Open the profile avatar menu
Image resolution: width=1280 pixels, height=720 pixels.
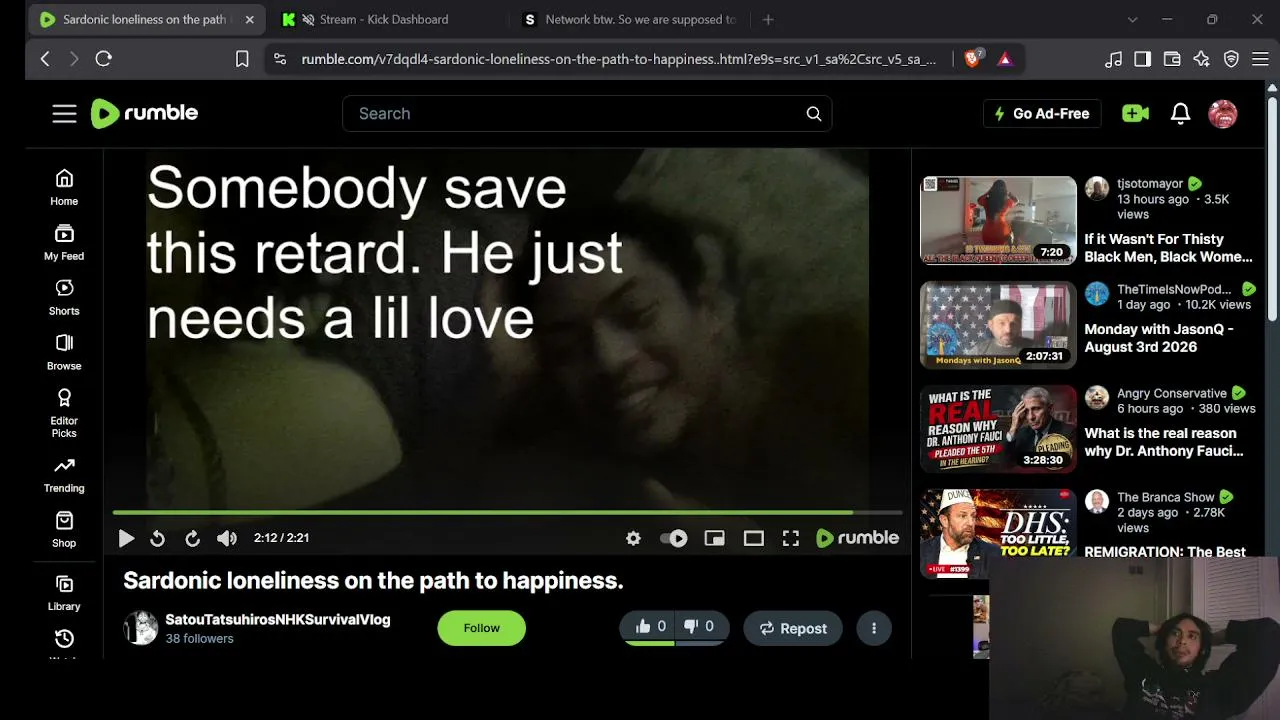[x=1222, y=114]
